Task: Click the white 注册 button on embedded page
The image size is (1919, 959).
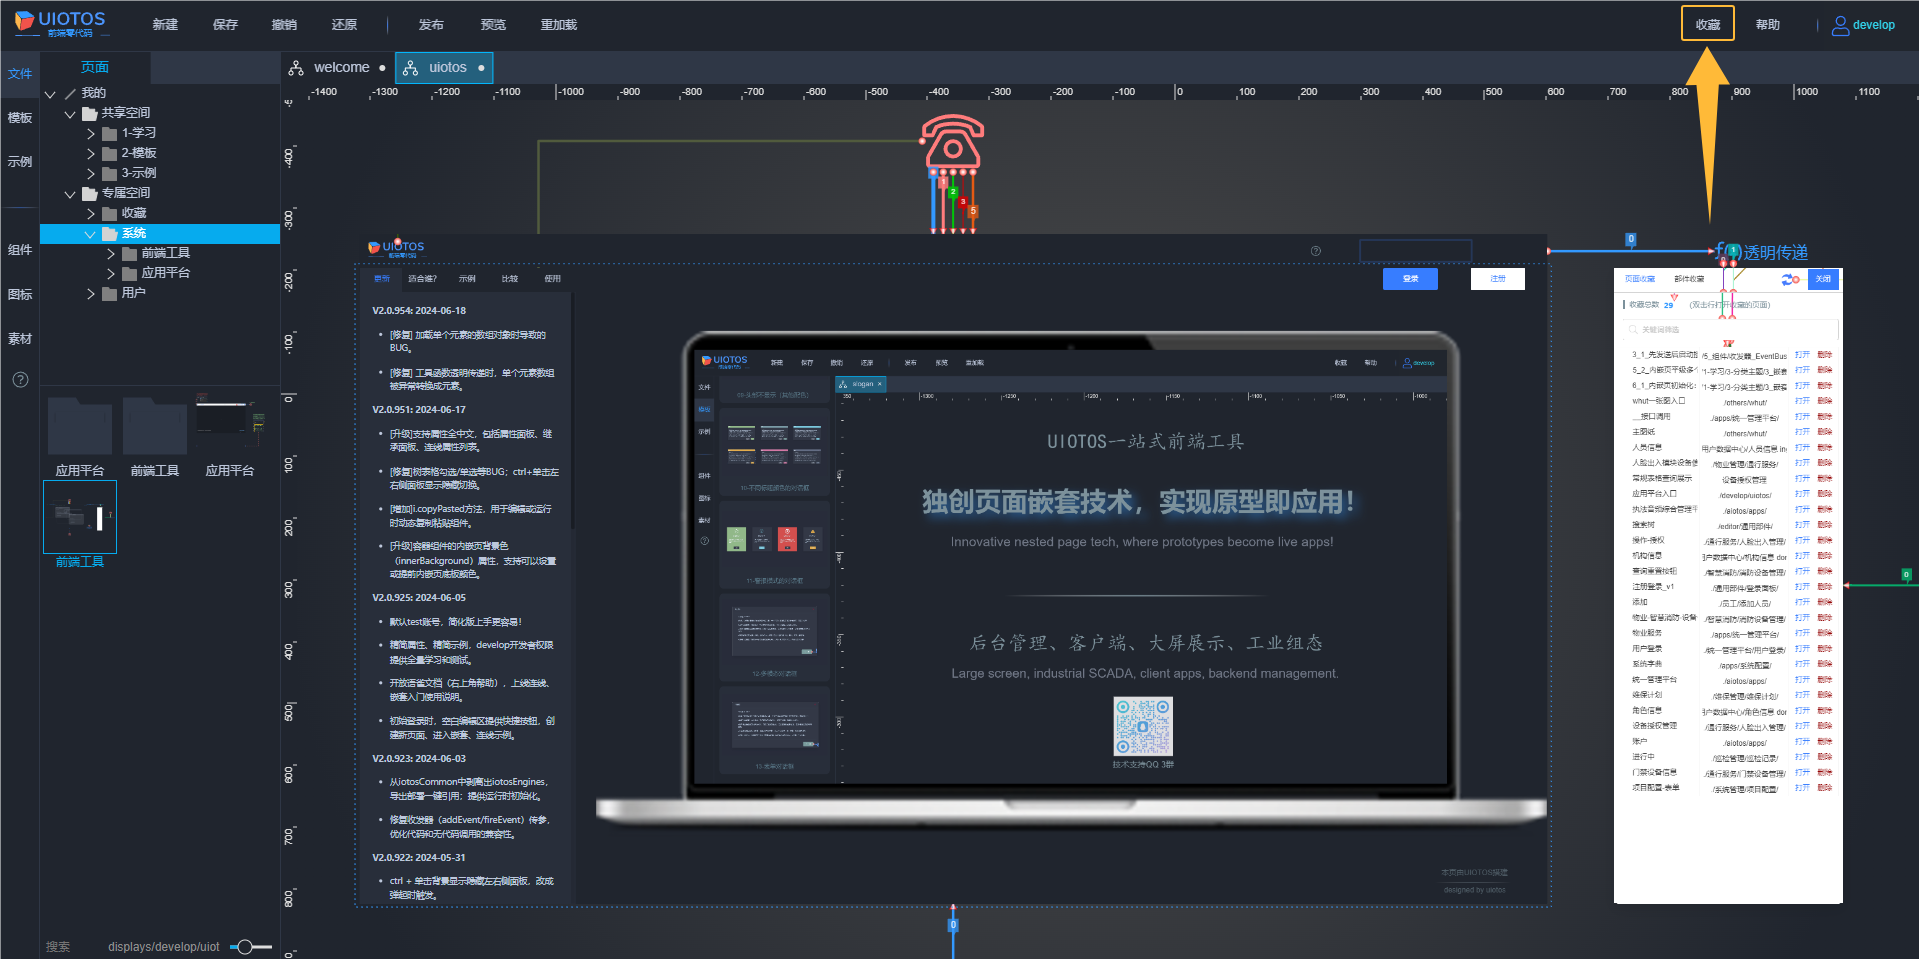Action: click(x=1498, y=279)
